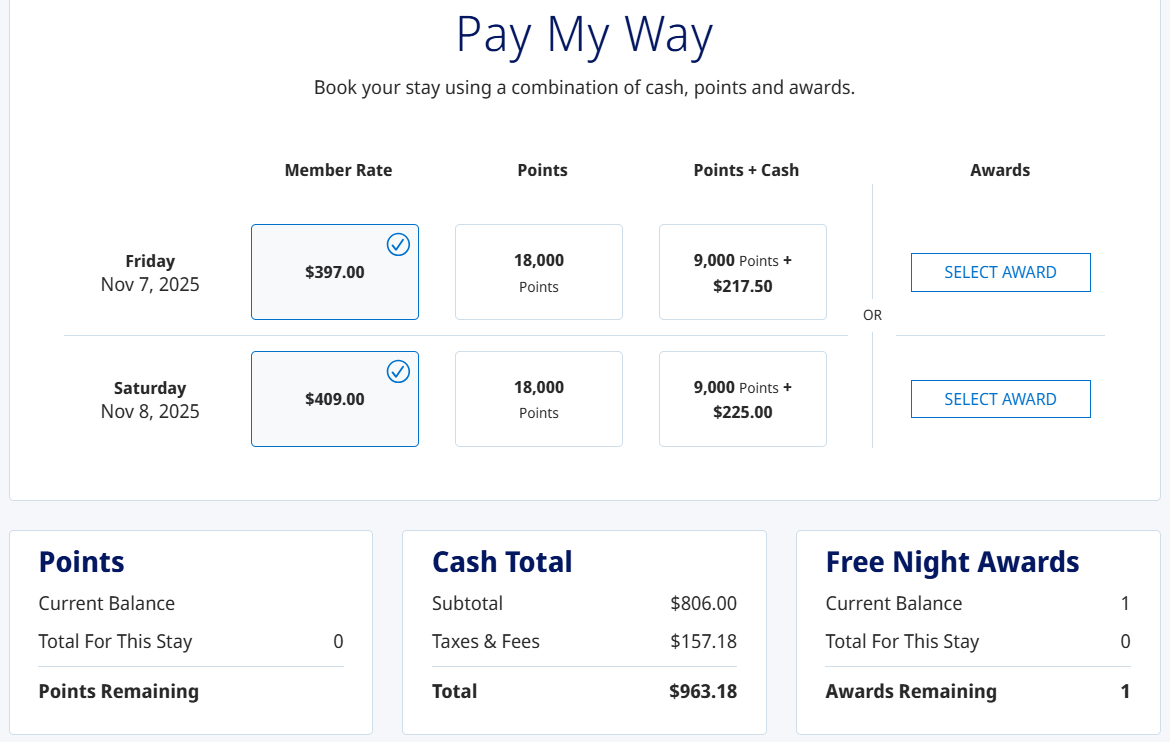Select Saturday's 18,000 Points option
Image resolution: width=1170 pixels, height=742 pixels.
pos(538,398)
